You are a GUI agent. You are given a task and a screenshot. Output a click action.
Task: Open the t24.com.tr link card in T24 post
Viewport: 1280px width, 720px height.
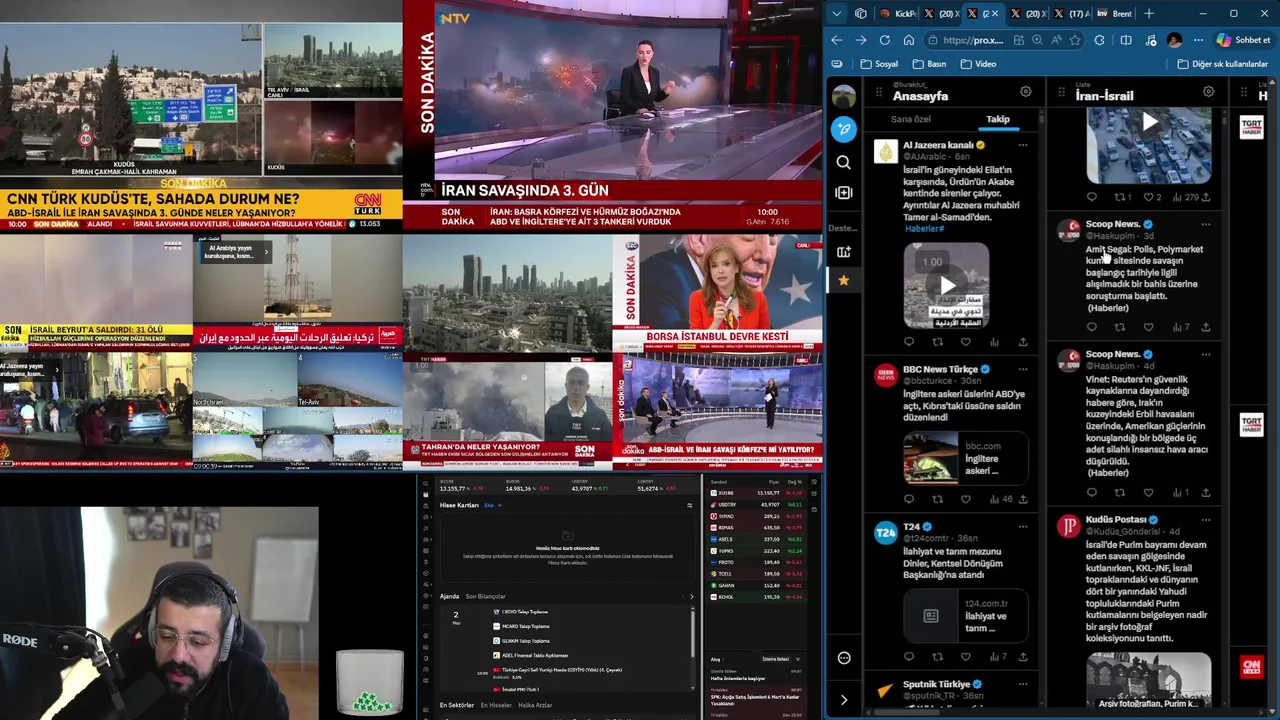pos(966,616)
